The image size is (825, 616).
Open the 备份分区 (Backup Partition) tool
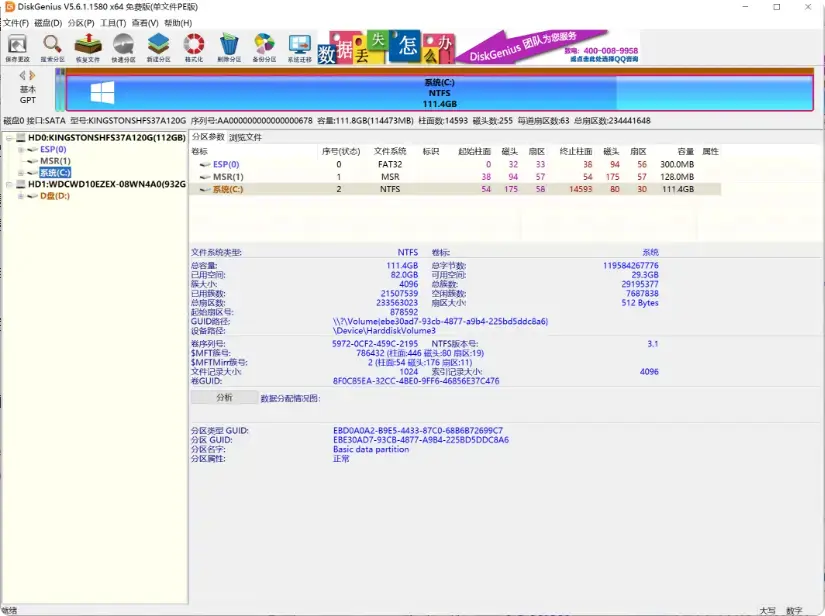coord(262,45)
